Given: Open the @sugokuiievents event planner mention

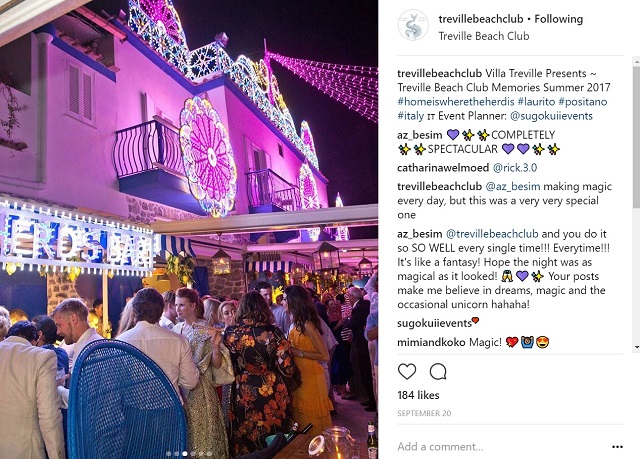Looking at the screenshot, I should (x=551, y=116).
